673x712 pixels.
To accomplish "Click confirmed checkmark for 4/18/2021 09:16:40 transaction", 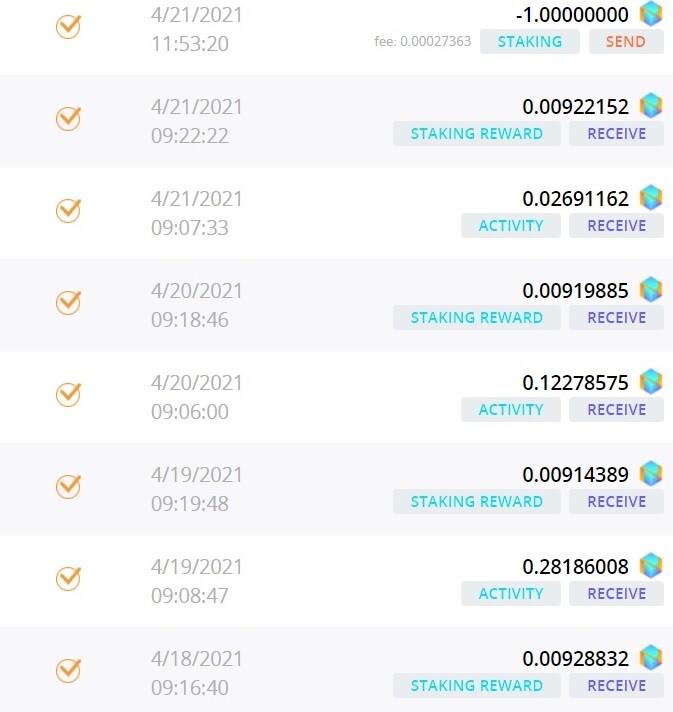I will coord(69,670).
